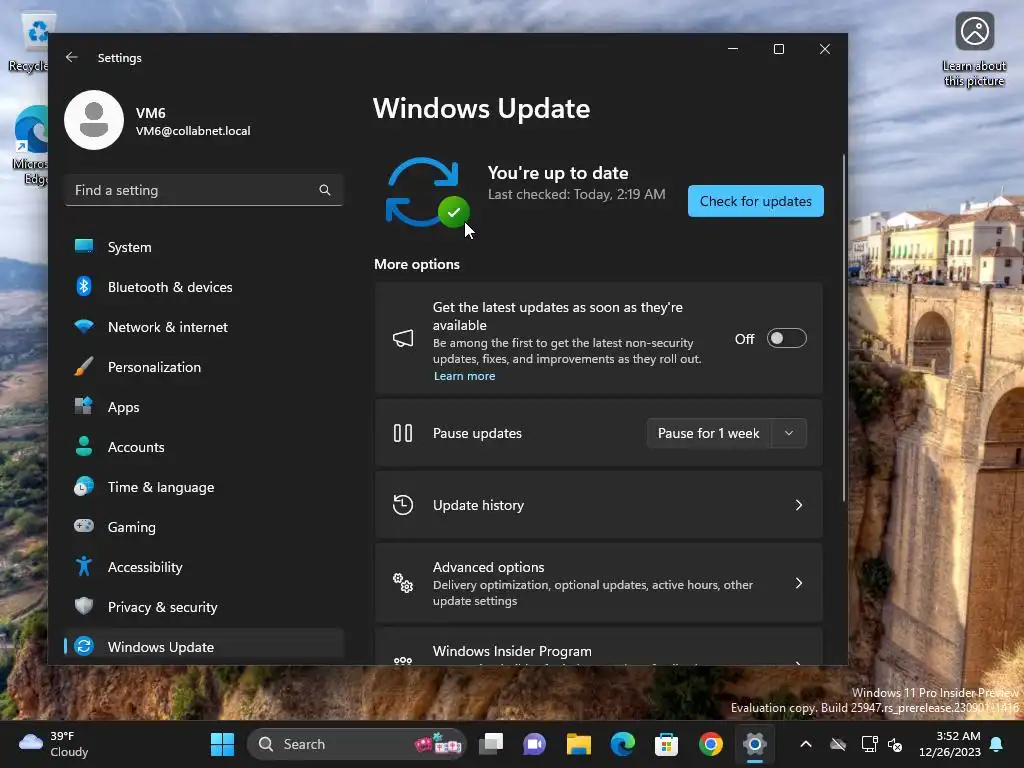The width and height of the screenshot is (1024, 768).
Task: Select Network & internet in sidebar
Action: pos(204,327)
